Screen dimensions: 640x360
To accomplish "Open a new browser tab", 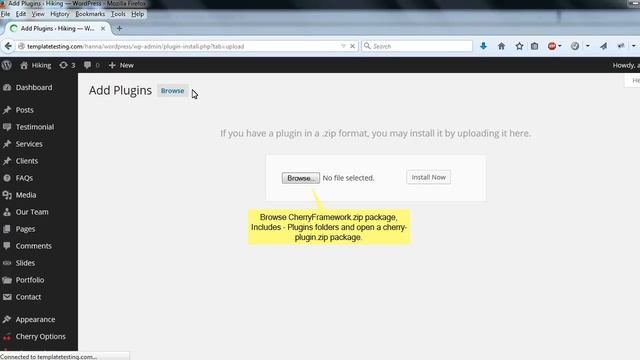I will [119, 29].
